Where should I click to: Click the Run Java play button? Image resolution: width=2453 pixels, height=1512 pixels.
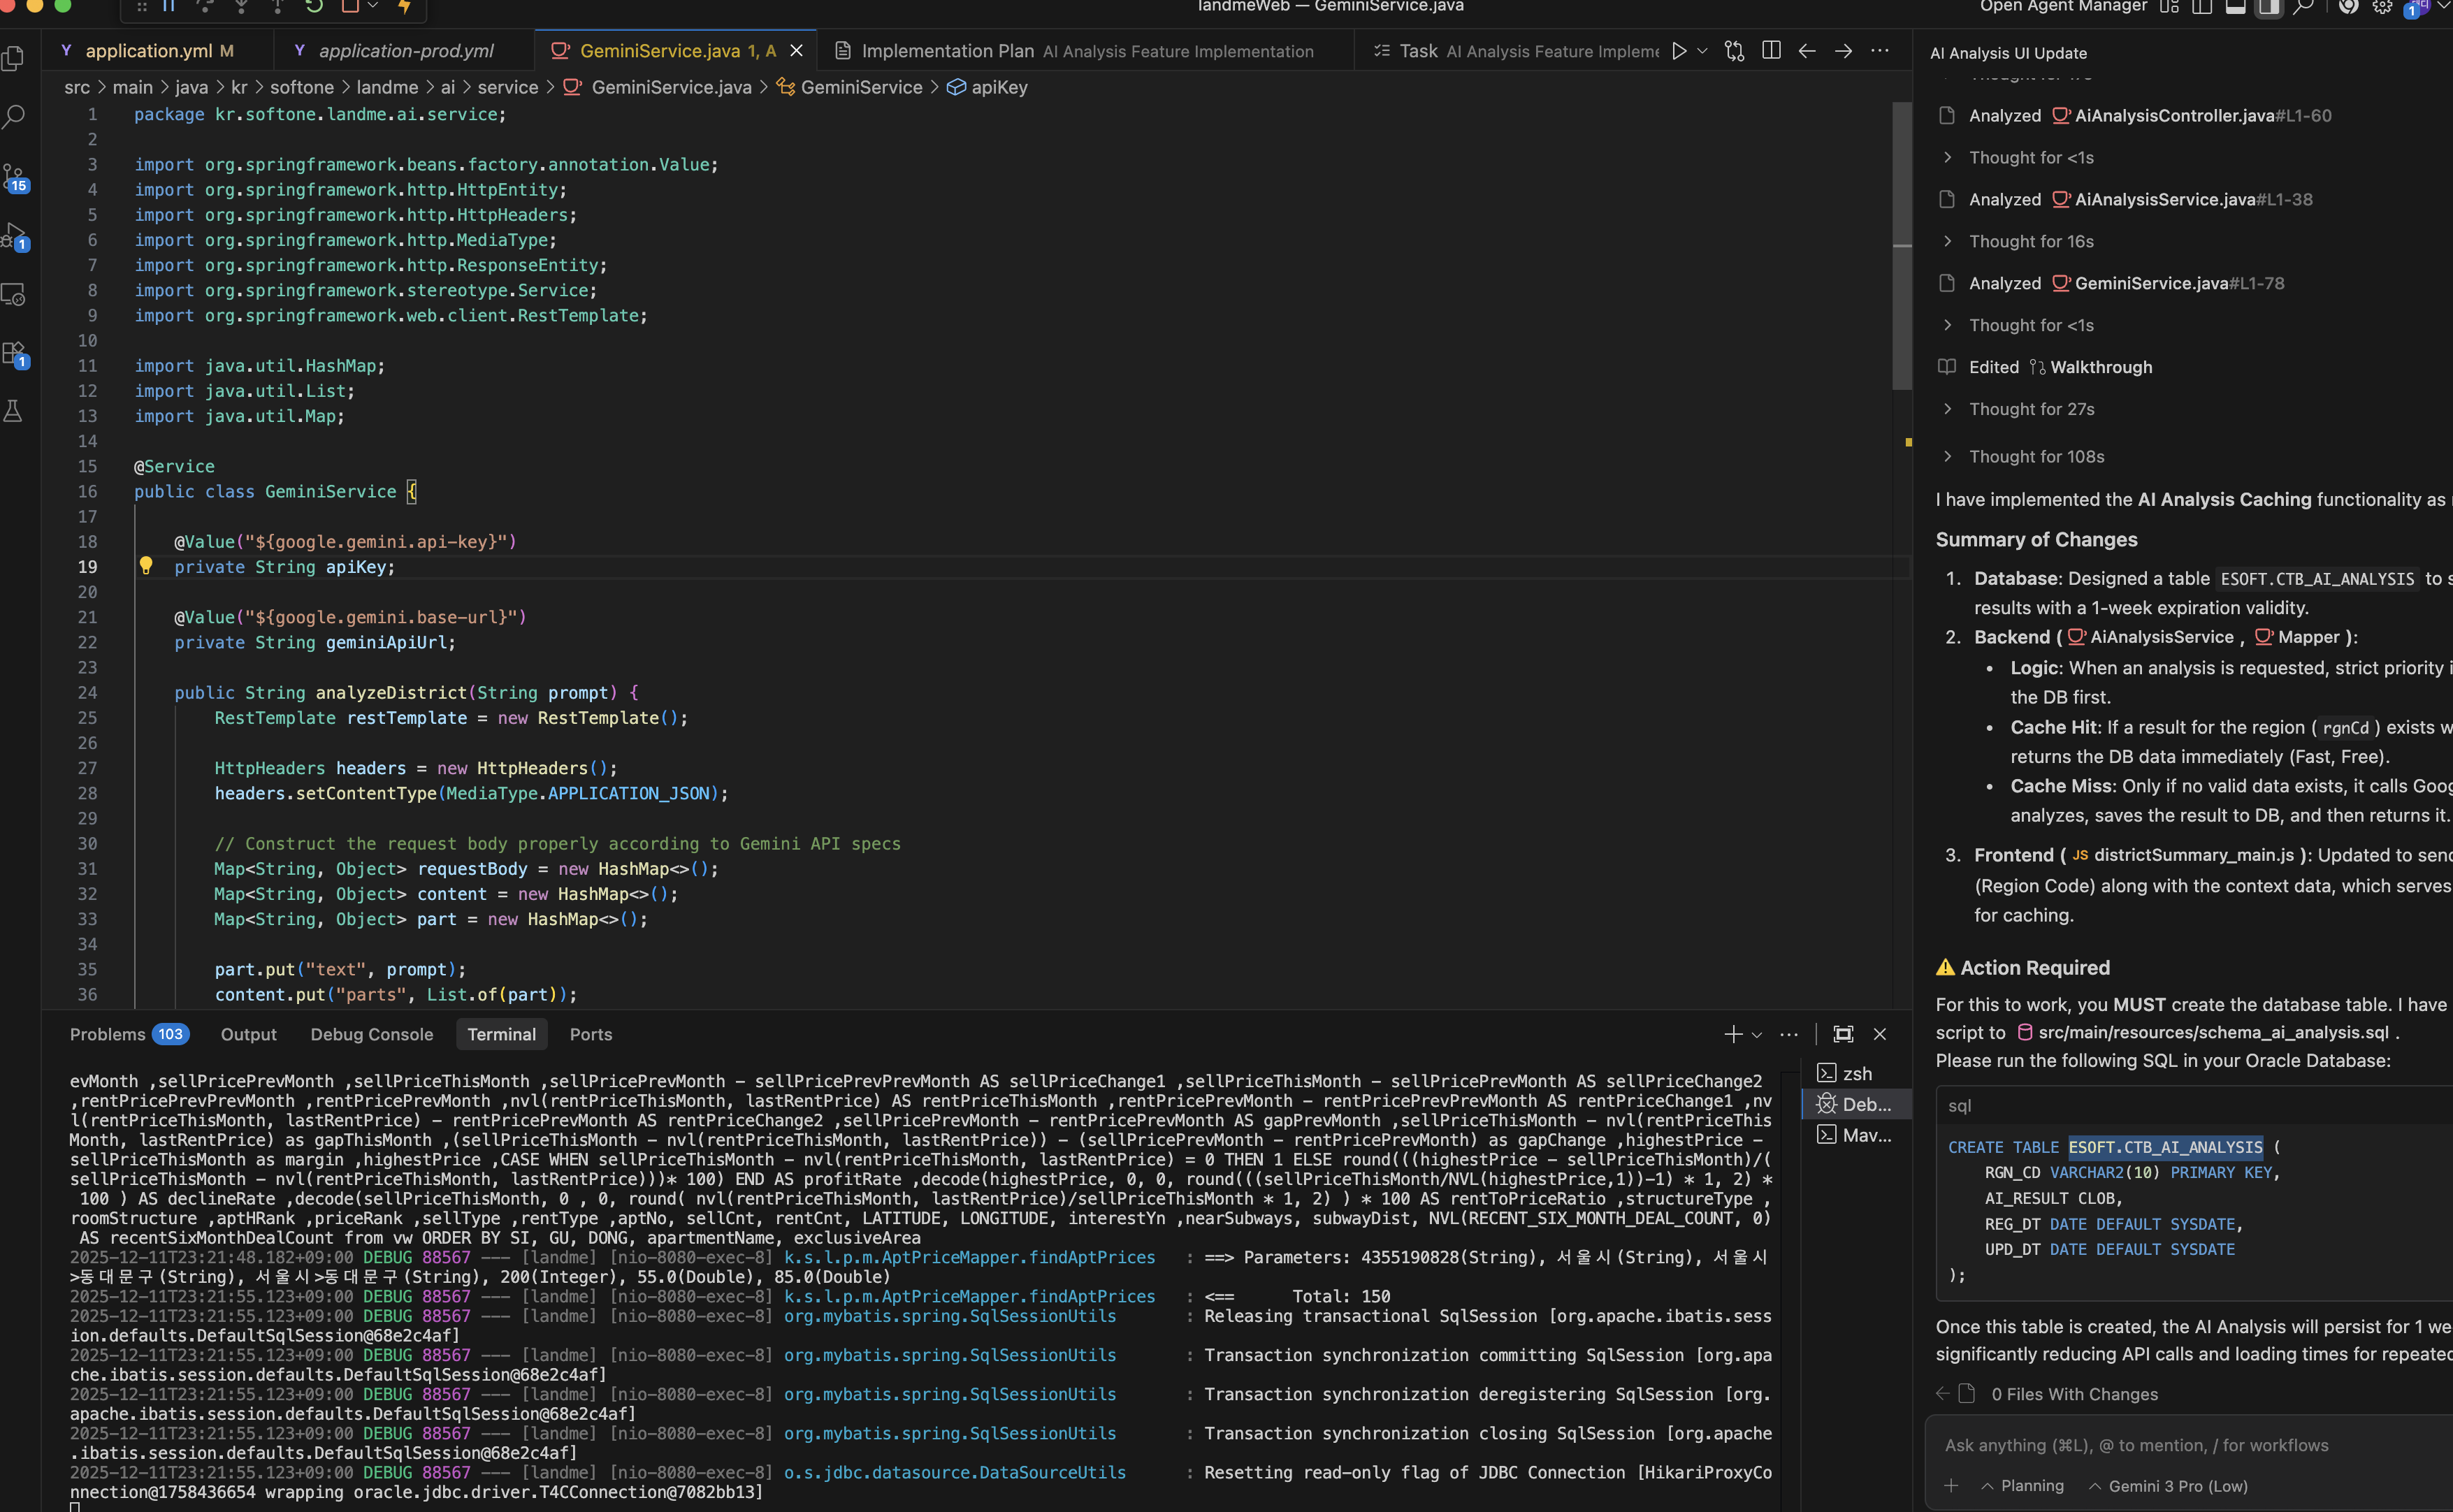(x=1679, y=51)
